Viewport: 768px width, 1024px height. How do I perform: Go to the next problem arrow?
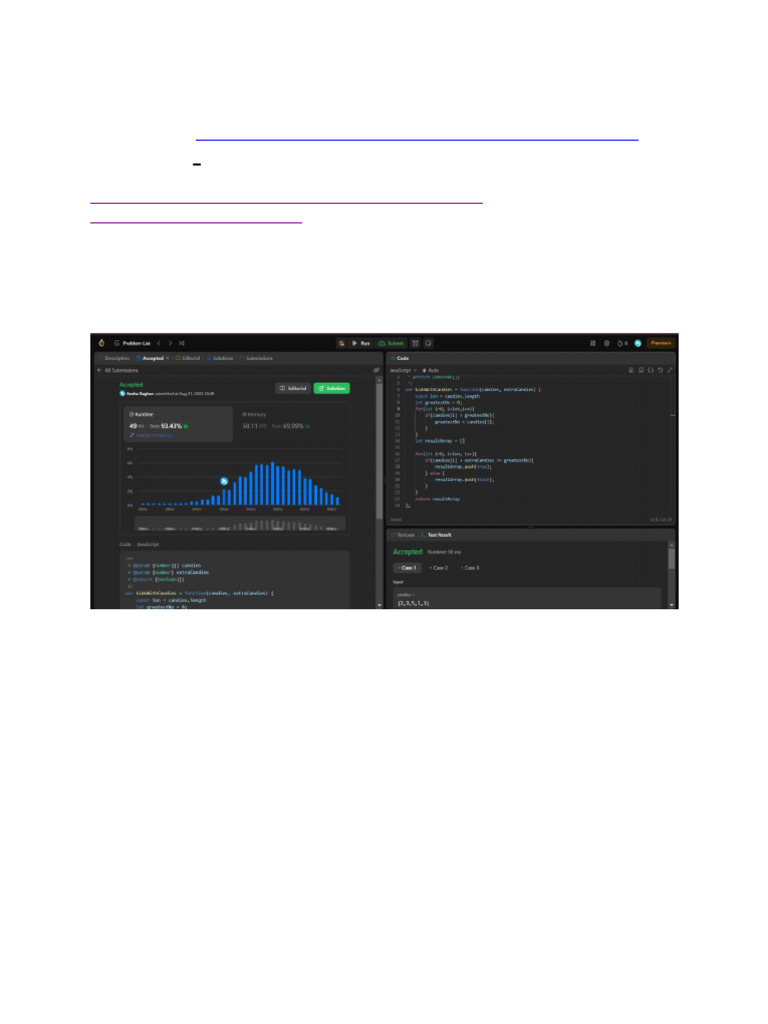point(170,343)
